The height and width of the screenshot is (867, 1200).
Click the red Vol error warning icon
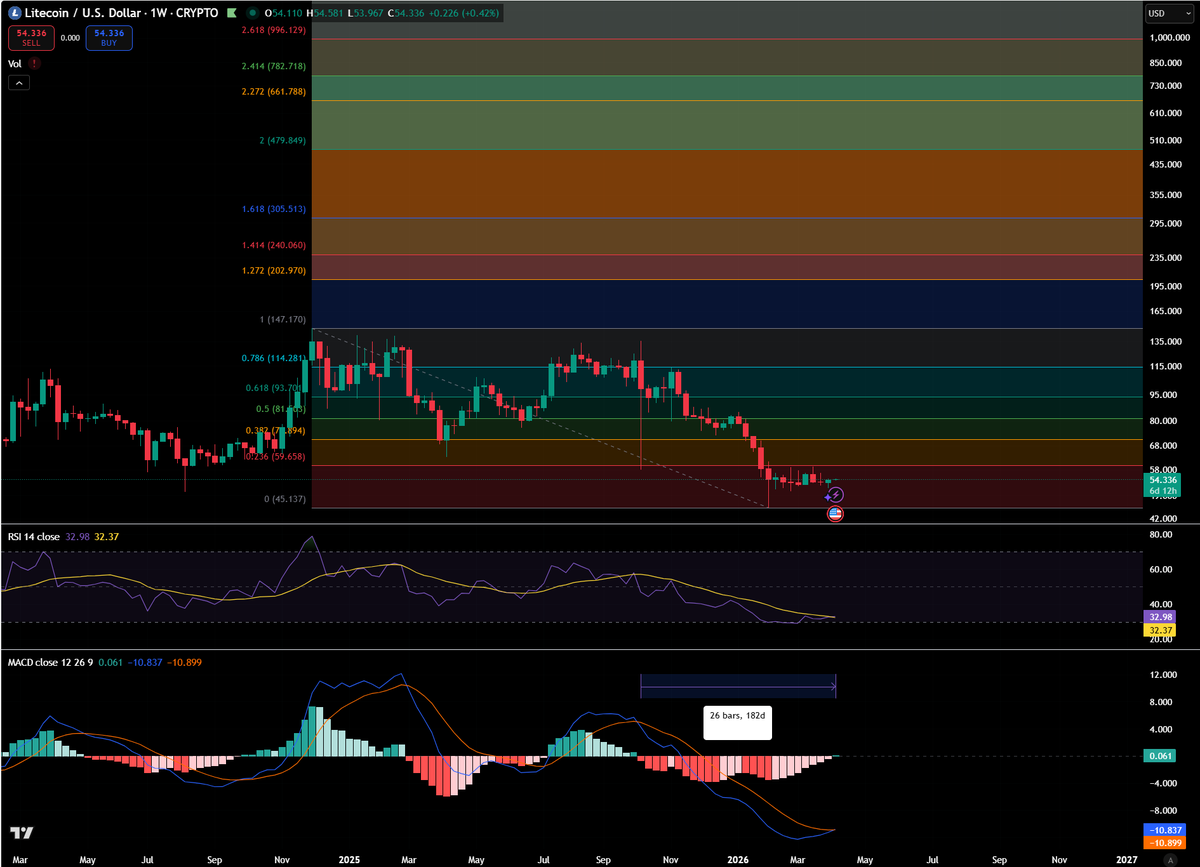coord(35,63)
